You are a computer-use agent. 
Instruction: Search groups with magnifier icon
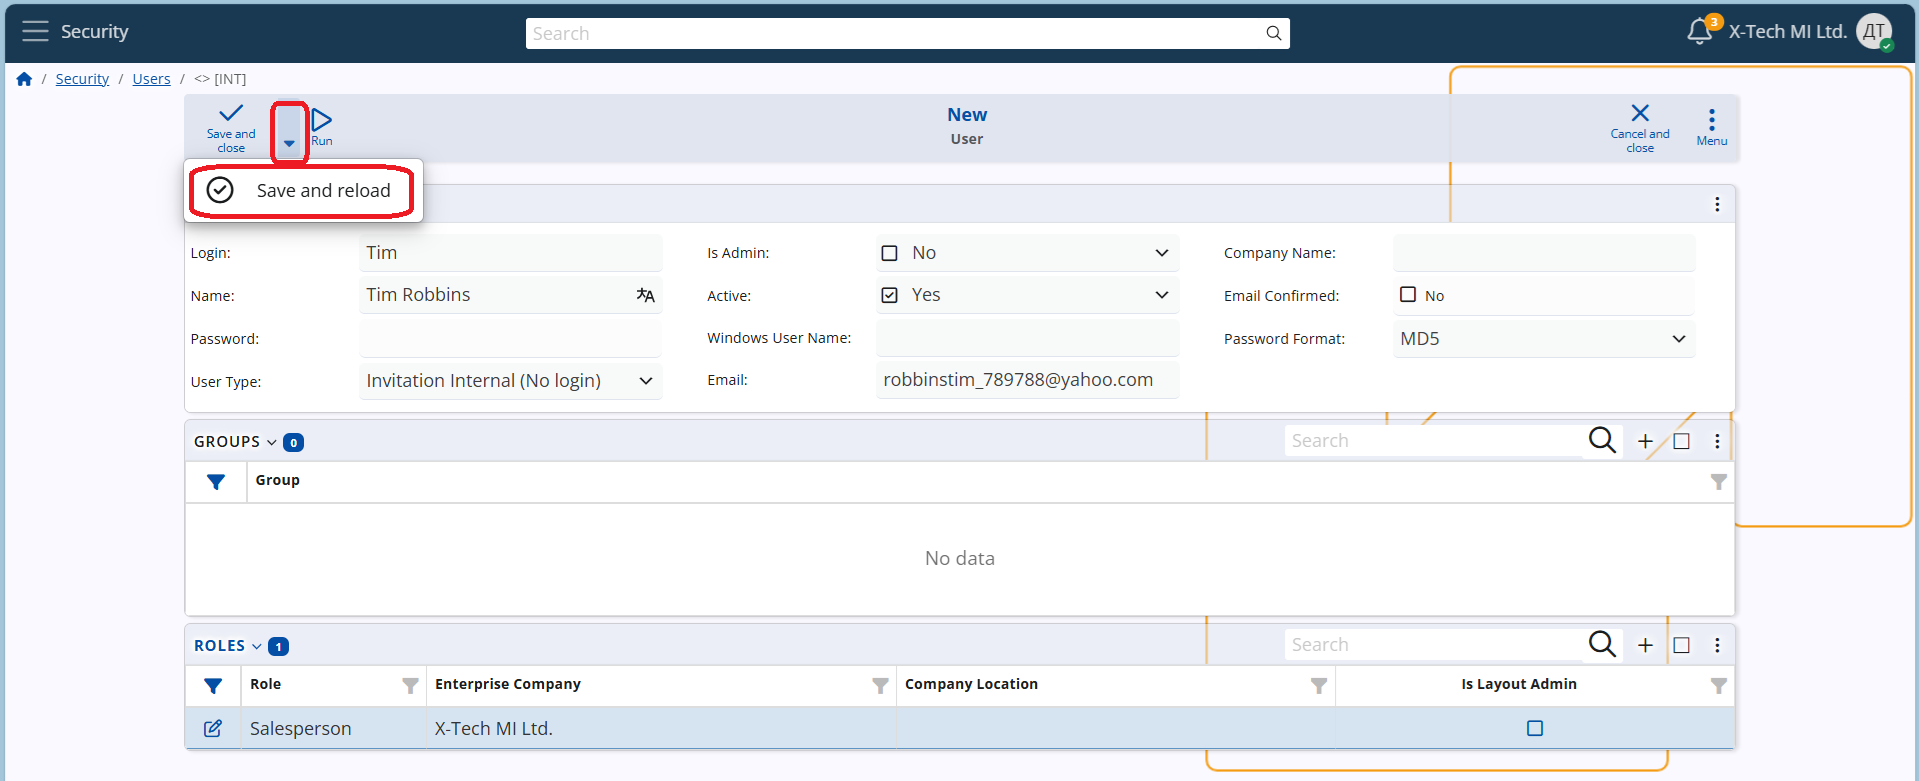click(1602, 440)
